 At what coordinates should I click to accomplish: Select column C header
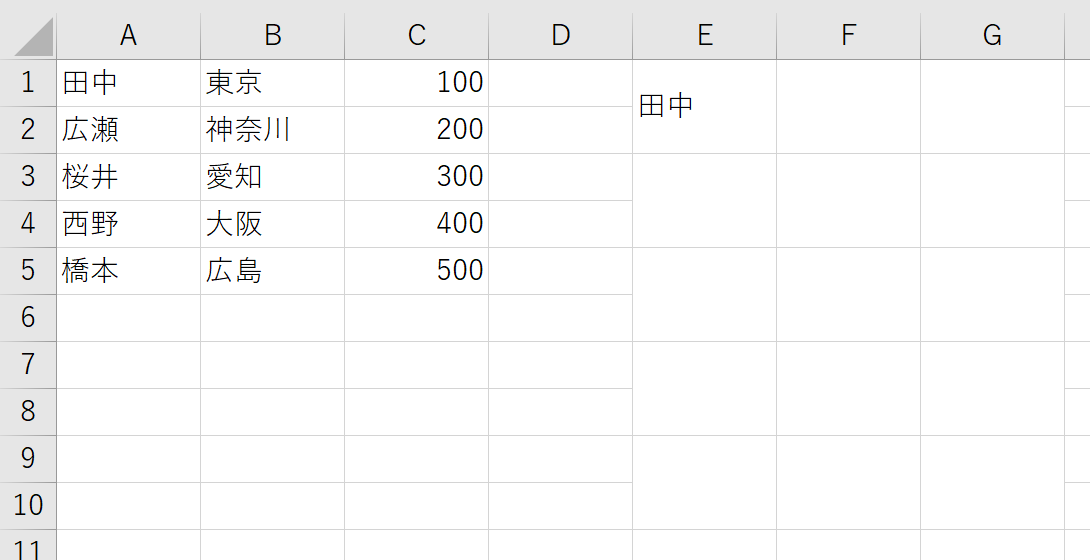(416, 35)
